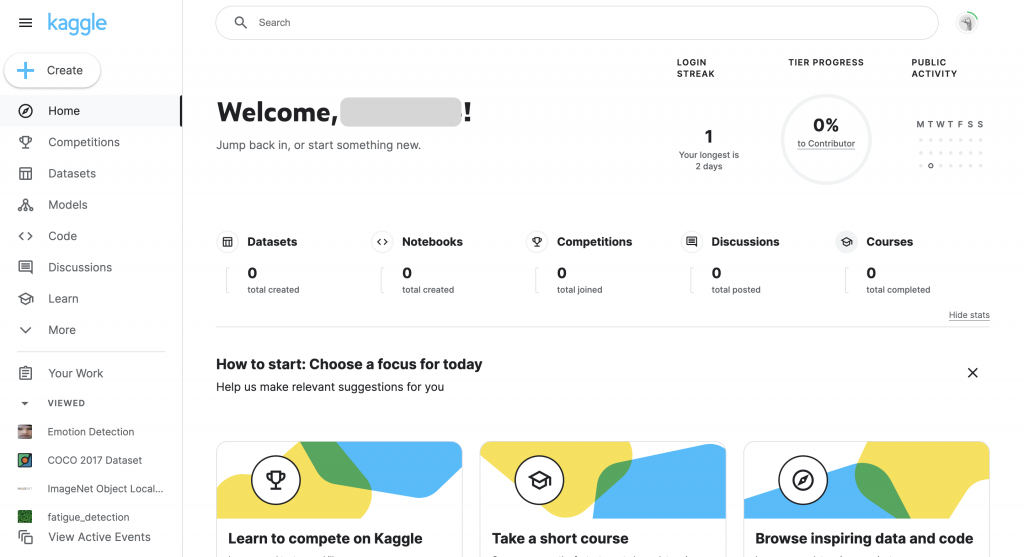The image size is (1024, 557).
Task: Click the Notebooks stats code icon
Action: [x=382, y=242]
